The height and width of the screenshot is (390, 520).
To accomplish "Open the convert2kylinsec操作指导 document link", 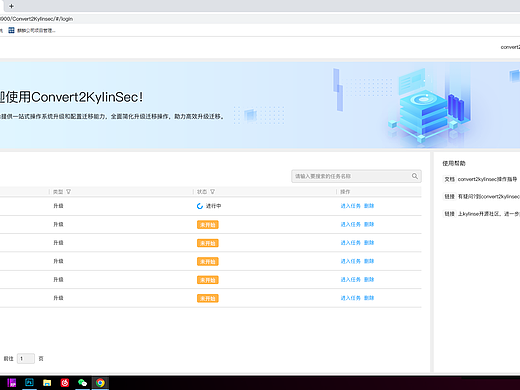I will click(x=487, y=179).
